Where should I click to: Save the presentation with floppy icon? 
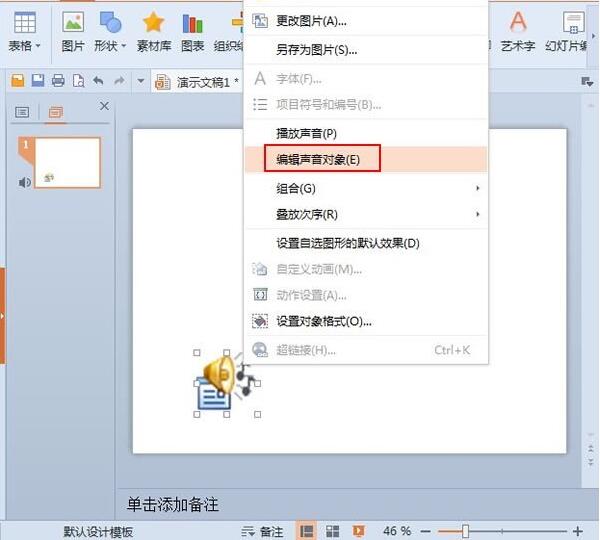point(38,80)
